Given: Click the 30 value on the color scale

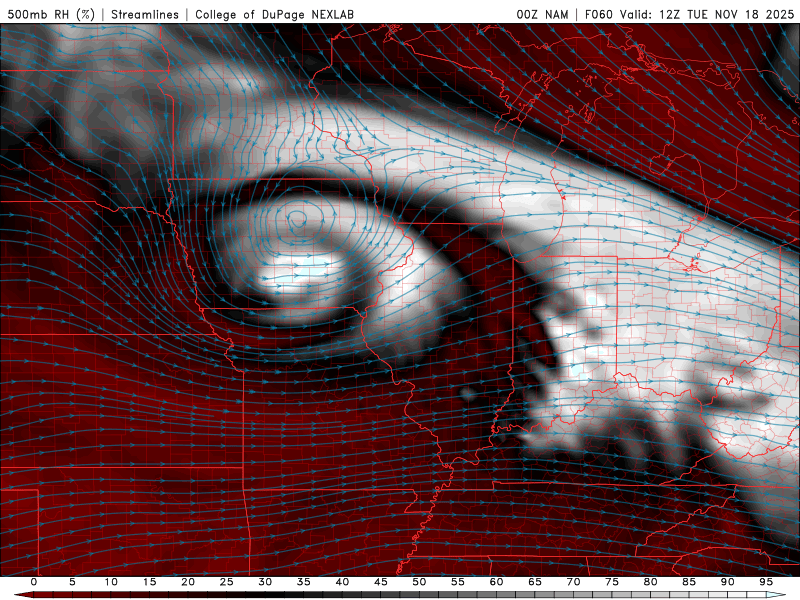Looking at the screenshot, I should 265,582.
